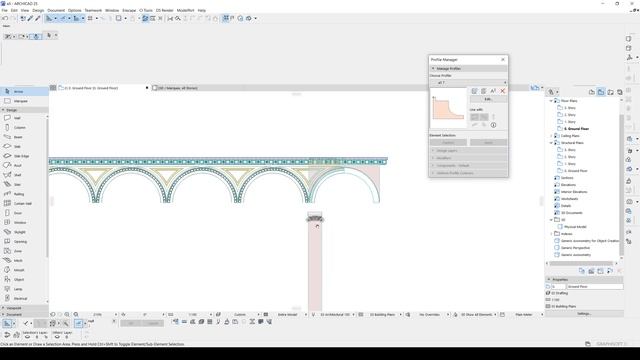Select the selected column element in drawing
Viewport: 640px width, 360px height.
315,261
